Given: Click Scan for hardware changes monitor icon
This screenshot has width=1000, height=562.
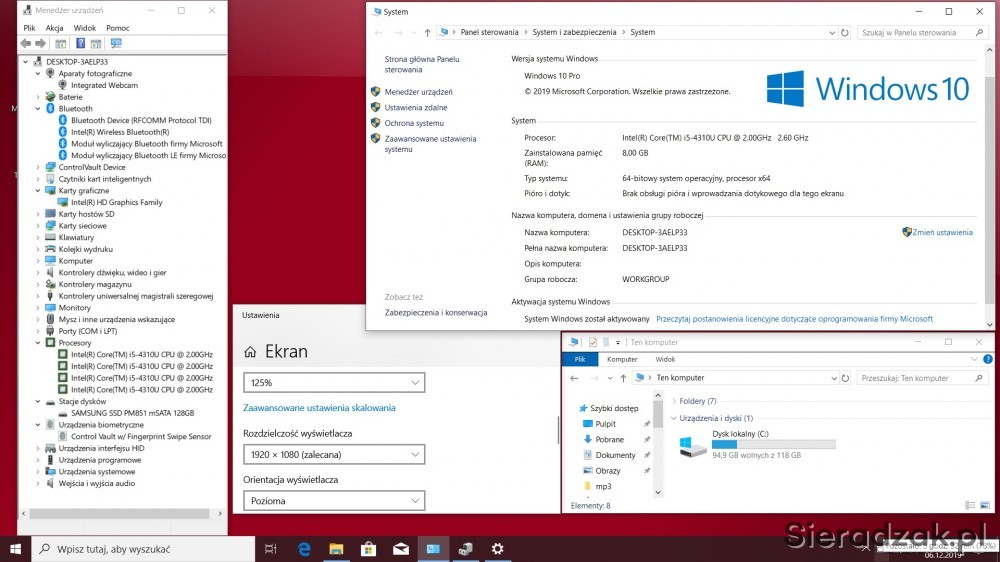Looking at the screenshot, I should 116,43.
